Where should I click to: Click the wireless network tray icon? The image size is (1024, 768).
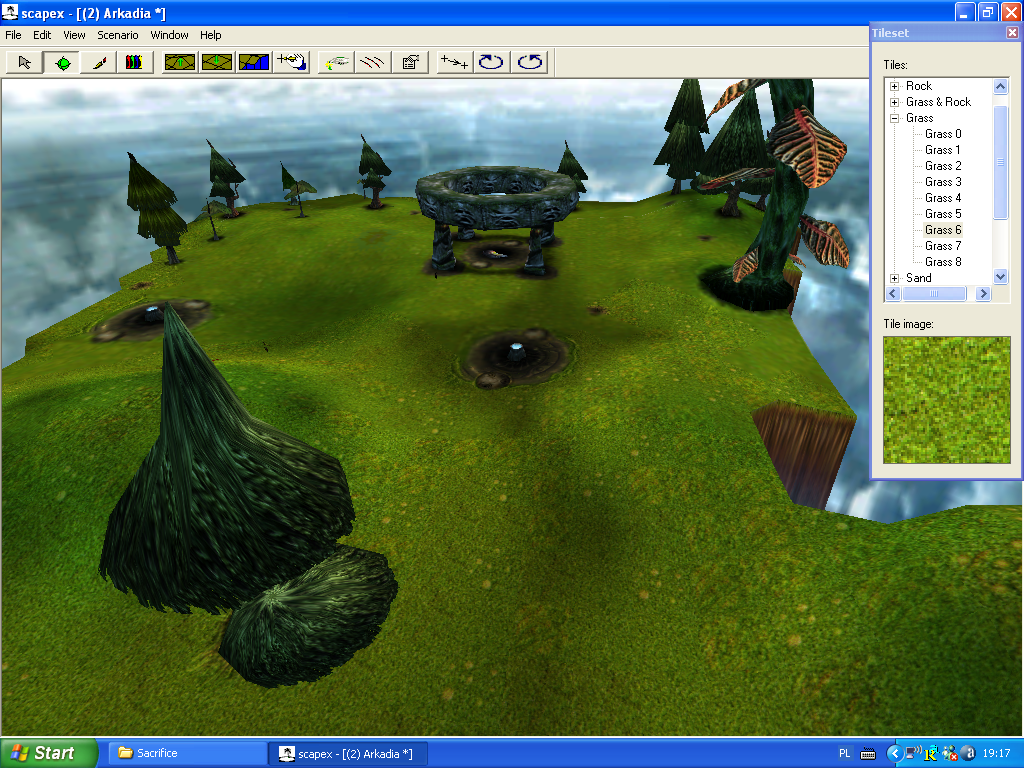(914, 754)
